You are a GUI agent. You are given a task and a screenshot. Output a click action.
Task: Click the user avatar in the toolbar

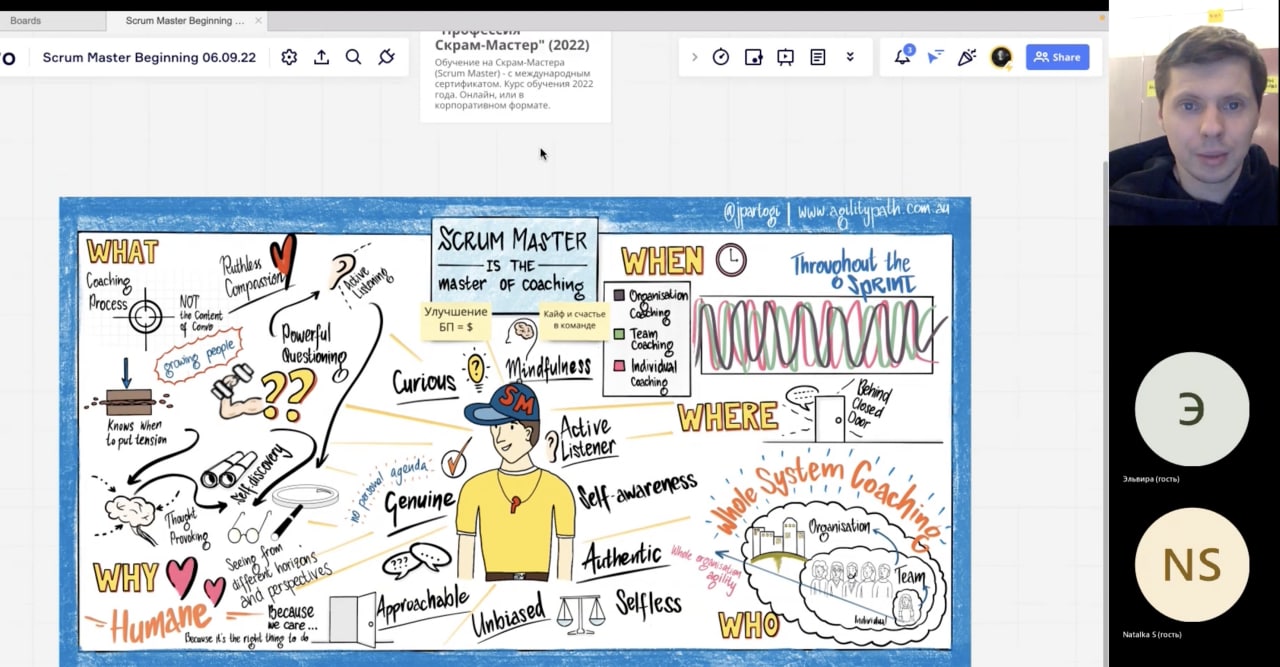pos(1000,57)
